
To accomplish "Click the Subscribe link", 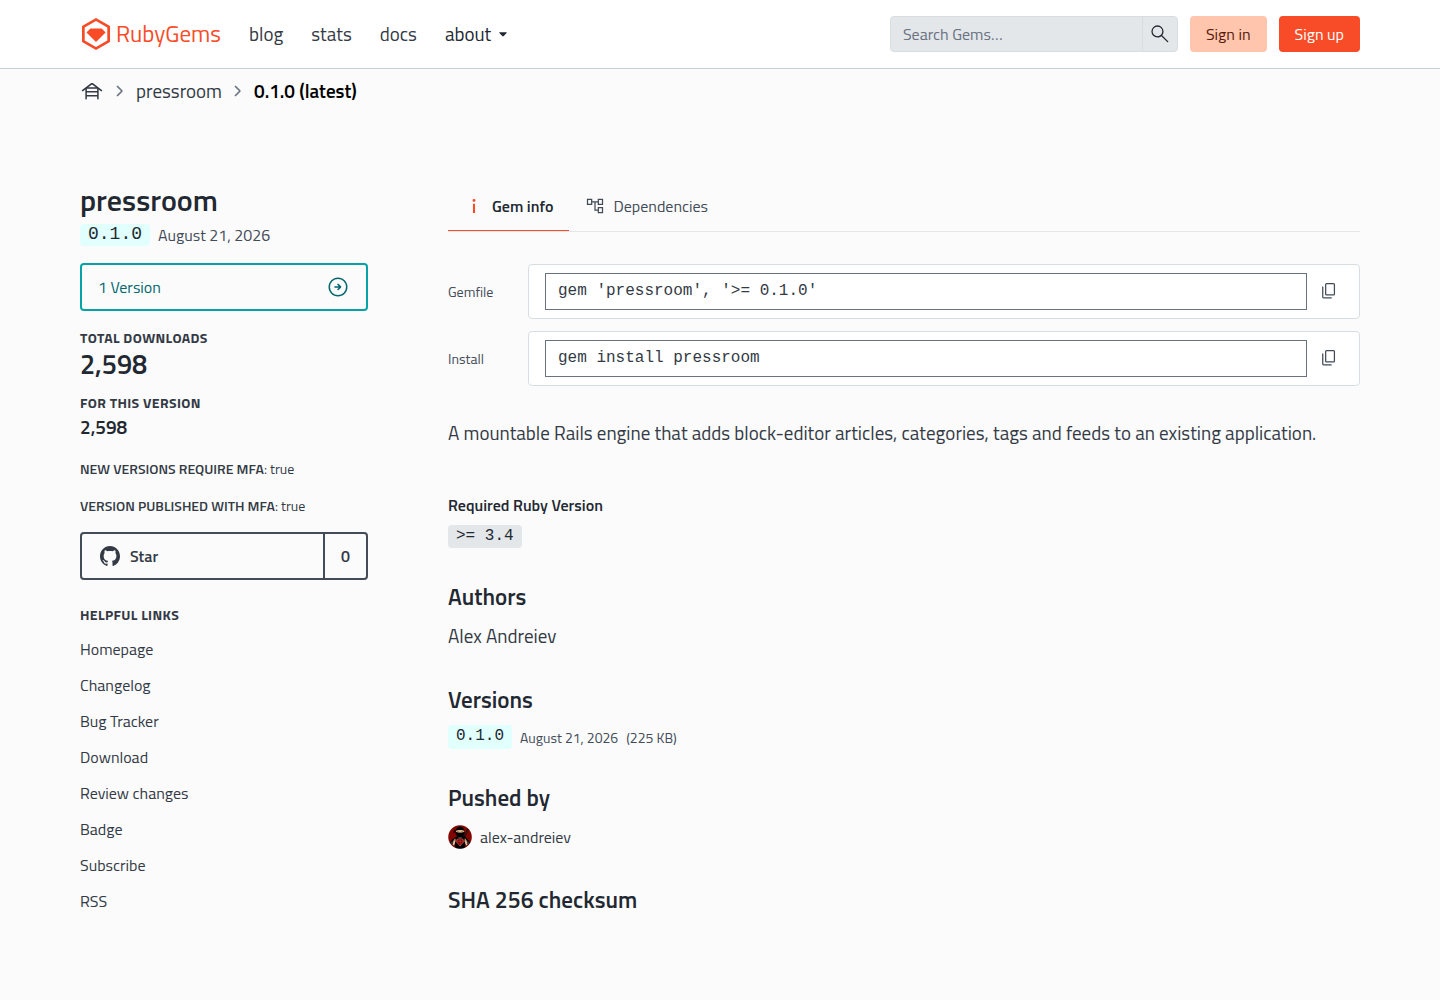I will tap(113, 866).
